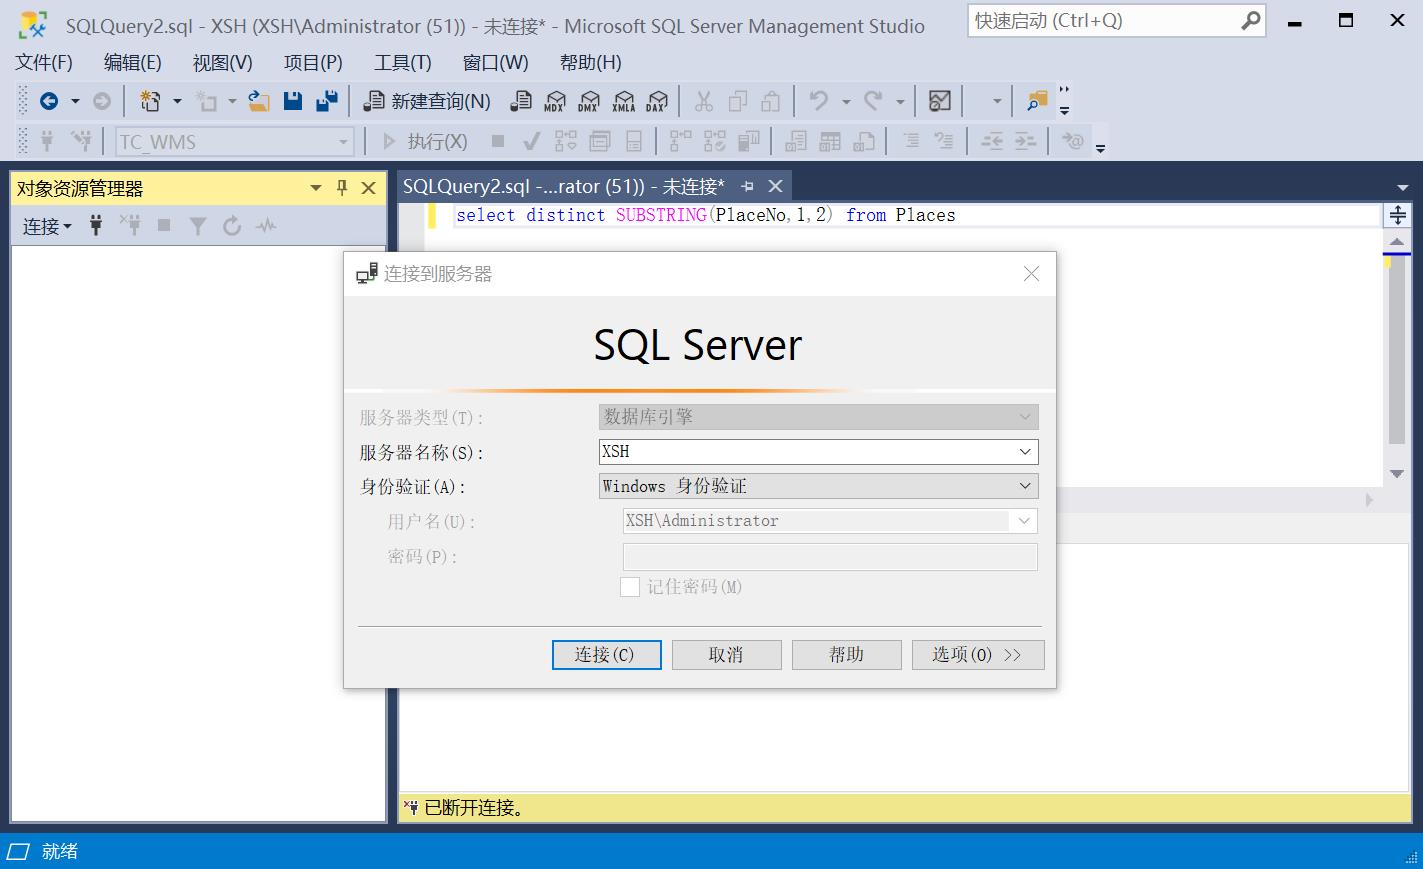Open the 编辑(E) menu
This screenshot has width=1423, height=869.
click(132, 62)
